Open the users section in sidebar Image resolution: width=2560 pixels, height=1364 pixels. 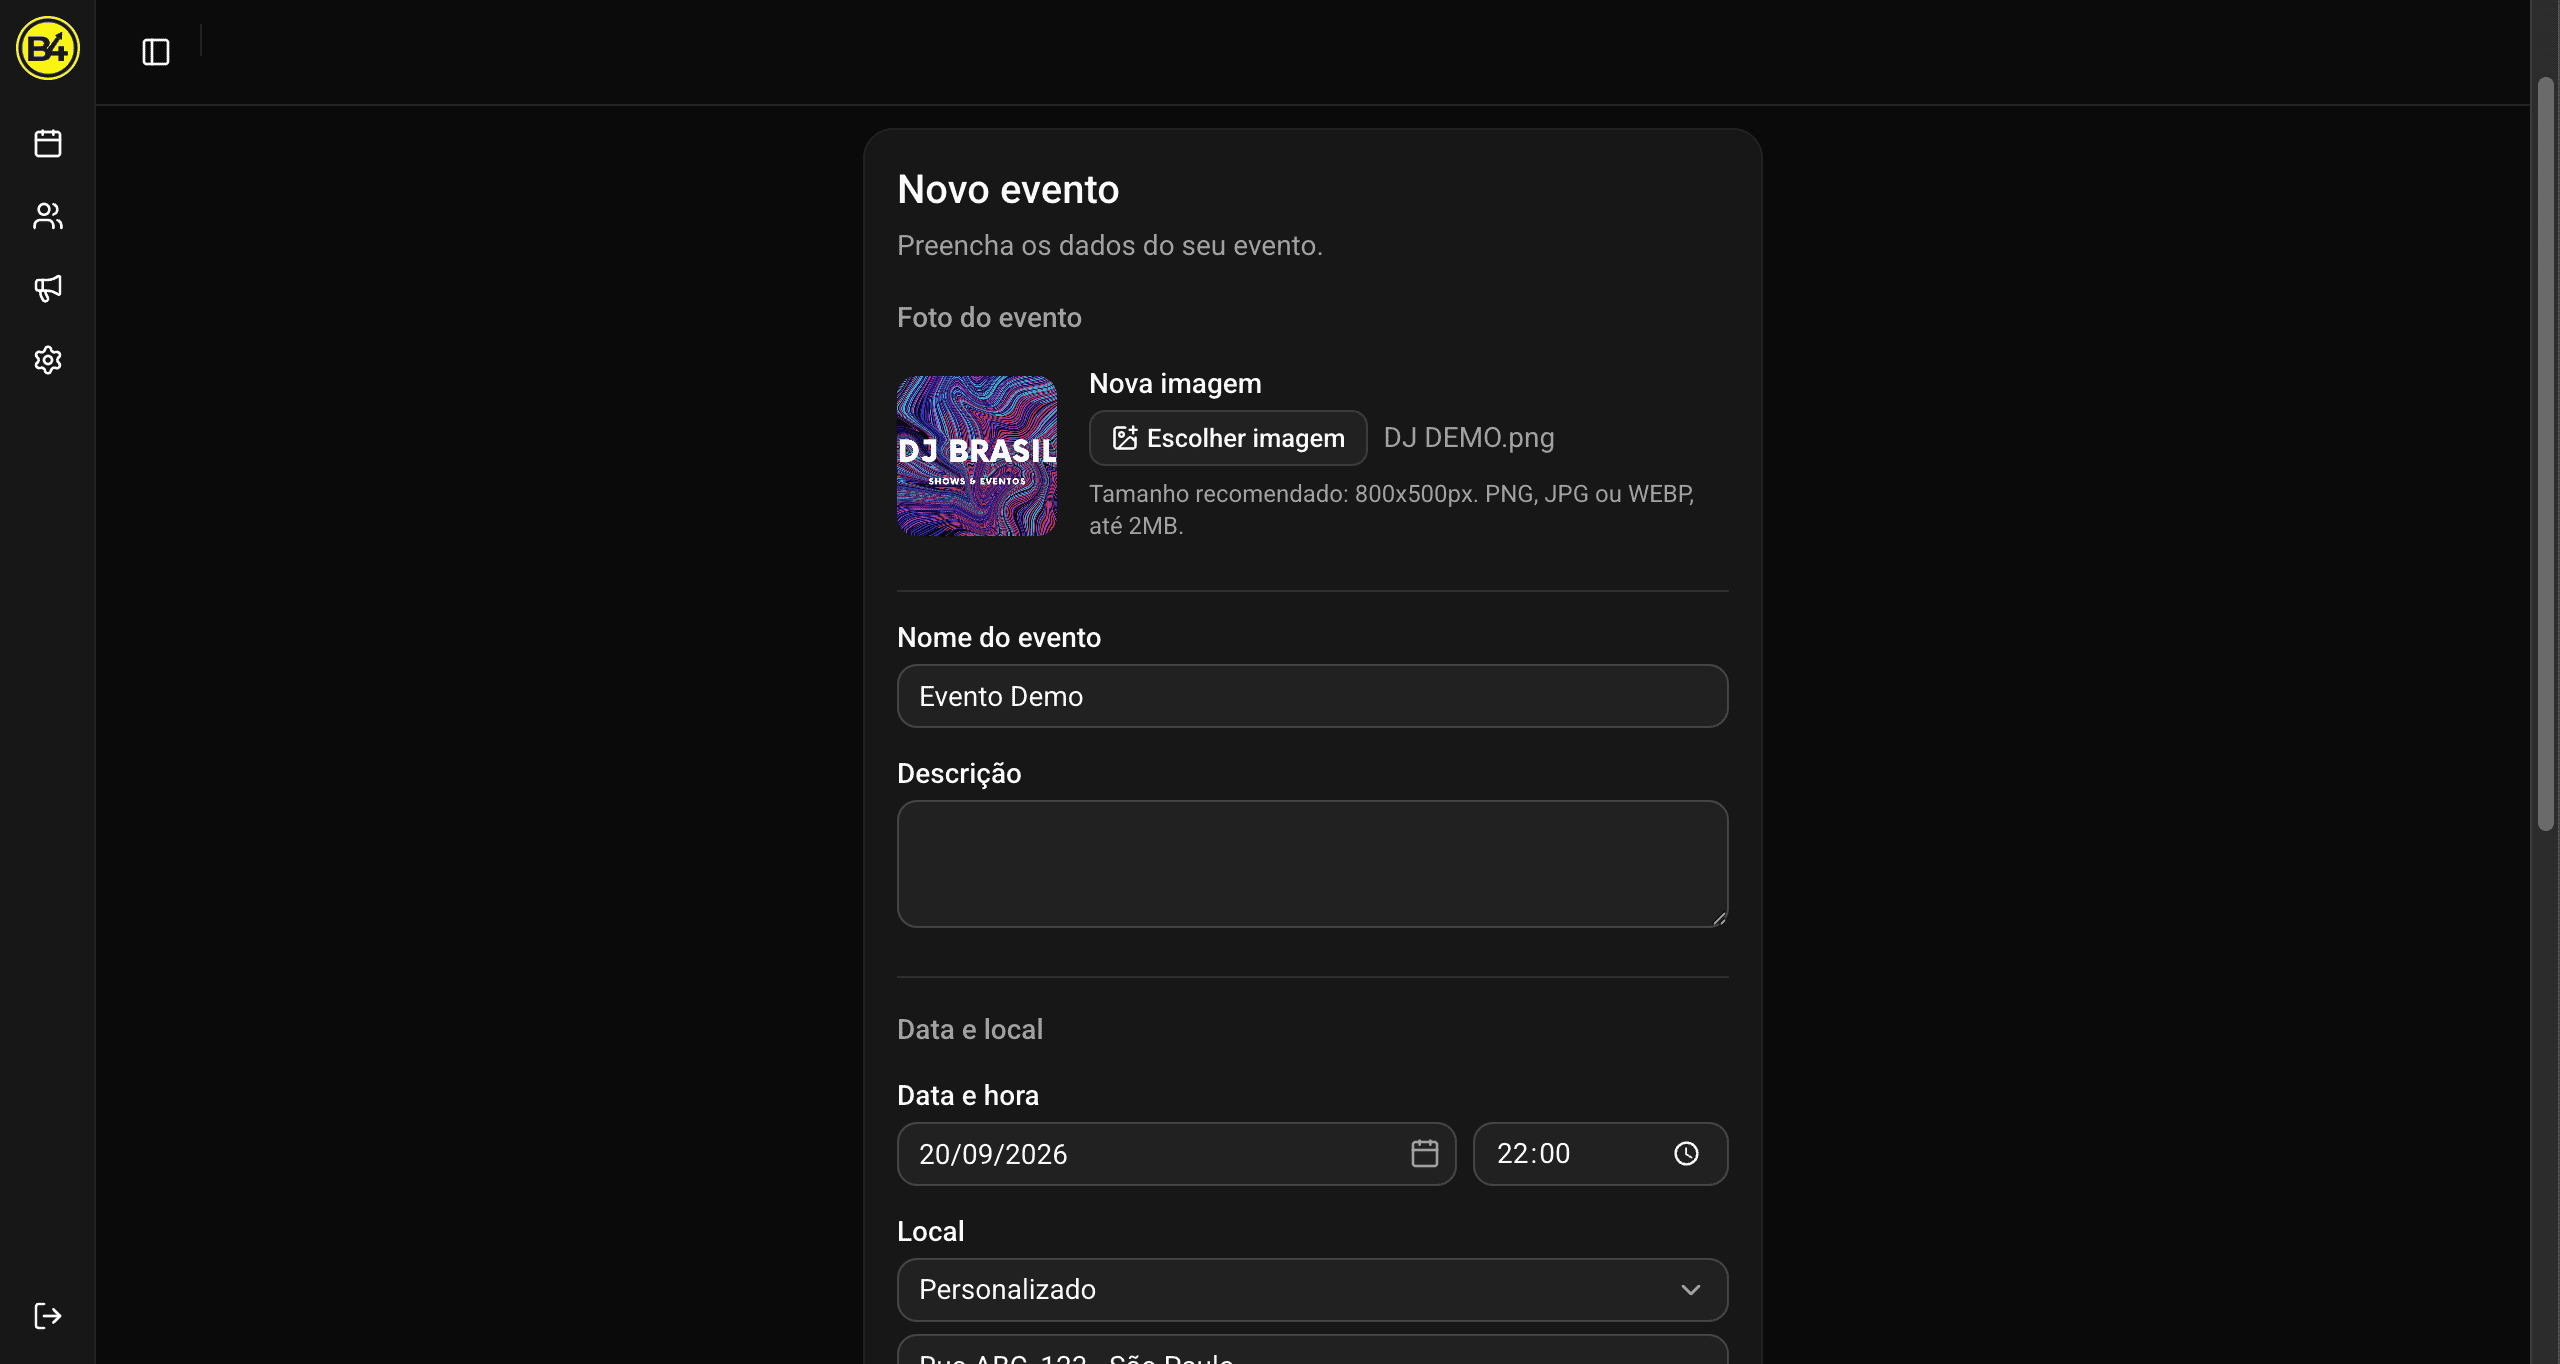coord(48,216)
